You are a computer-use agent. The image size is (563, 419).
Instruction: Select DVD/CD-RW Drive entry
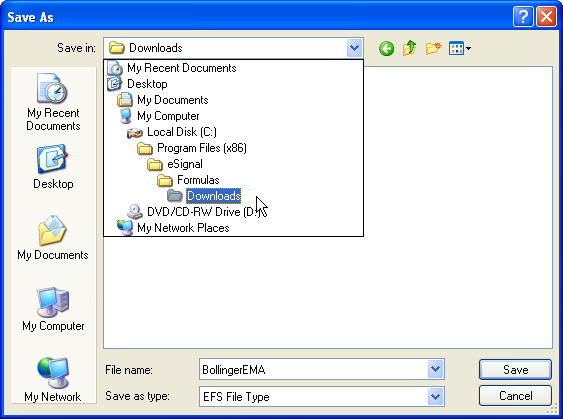coord(196,212)
